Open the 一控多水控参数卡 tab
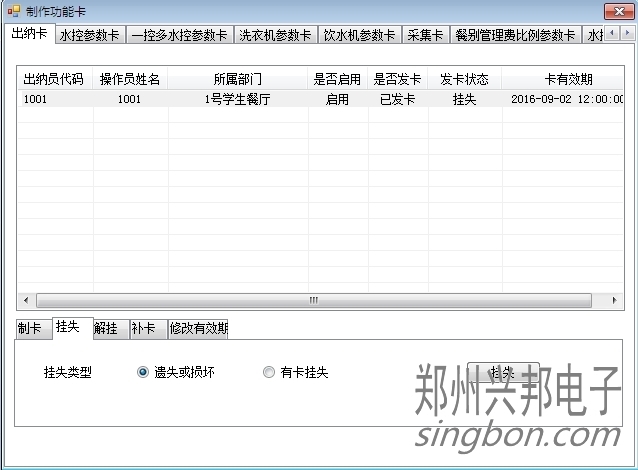638x470 pixels. point(180,35)
